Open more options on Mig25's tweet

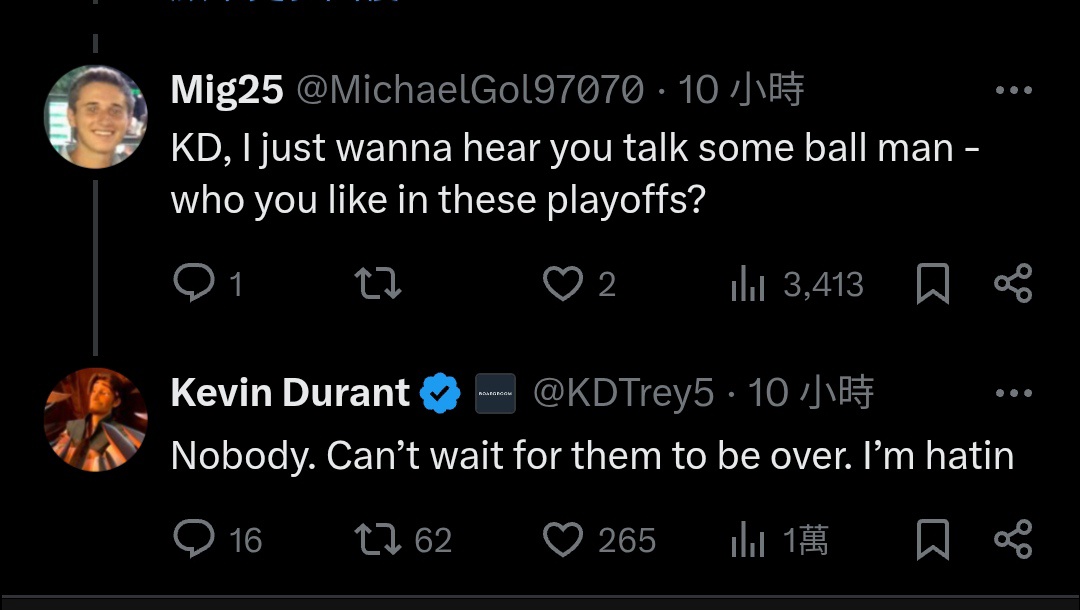click(1014, 90)
